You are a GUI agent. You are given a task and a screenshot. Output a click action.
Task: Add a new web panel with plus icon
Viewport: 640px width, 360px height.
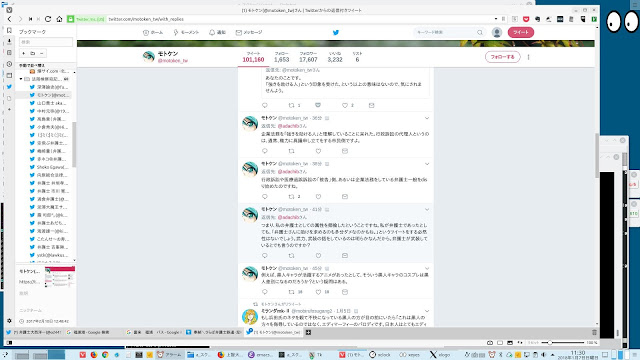(9, 109)
